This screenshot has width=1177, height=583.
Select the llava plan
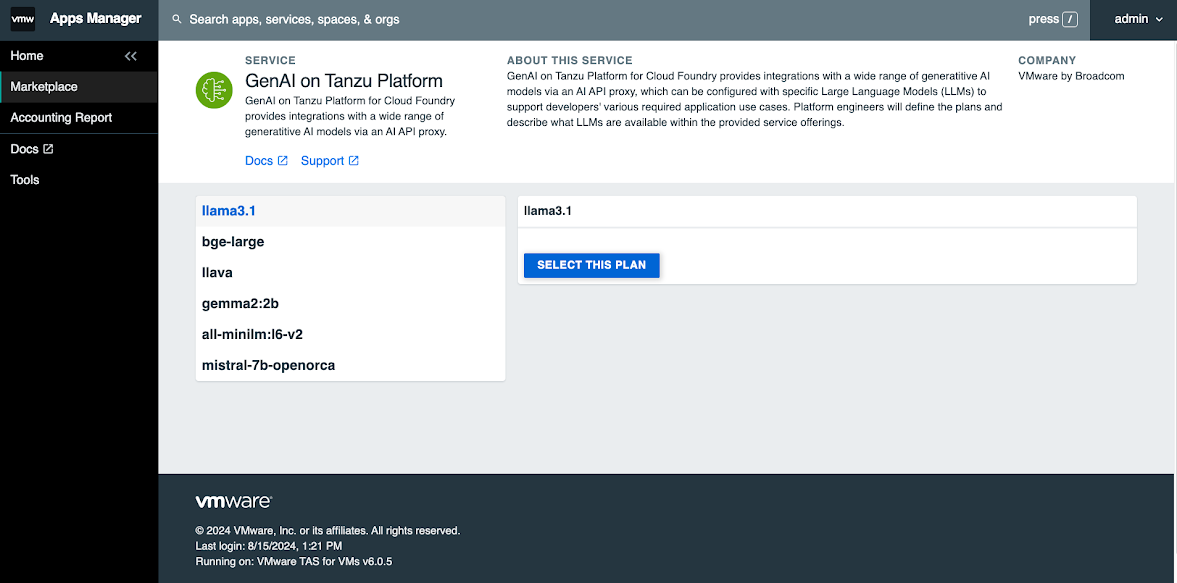coord(350,273)
